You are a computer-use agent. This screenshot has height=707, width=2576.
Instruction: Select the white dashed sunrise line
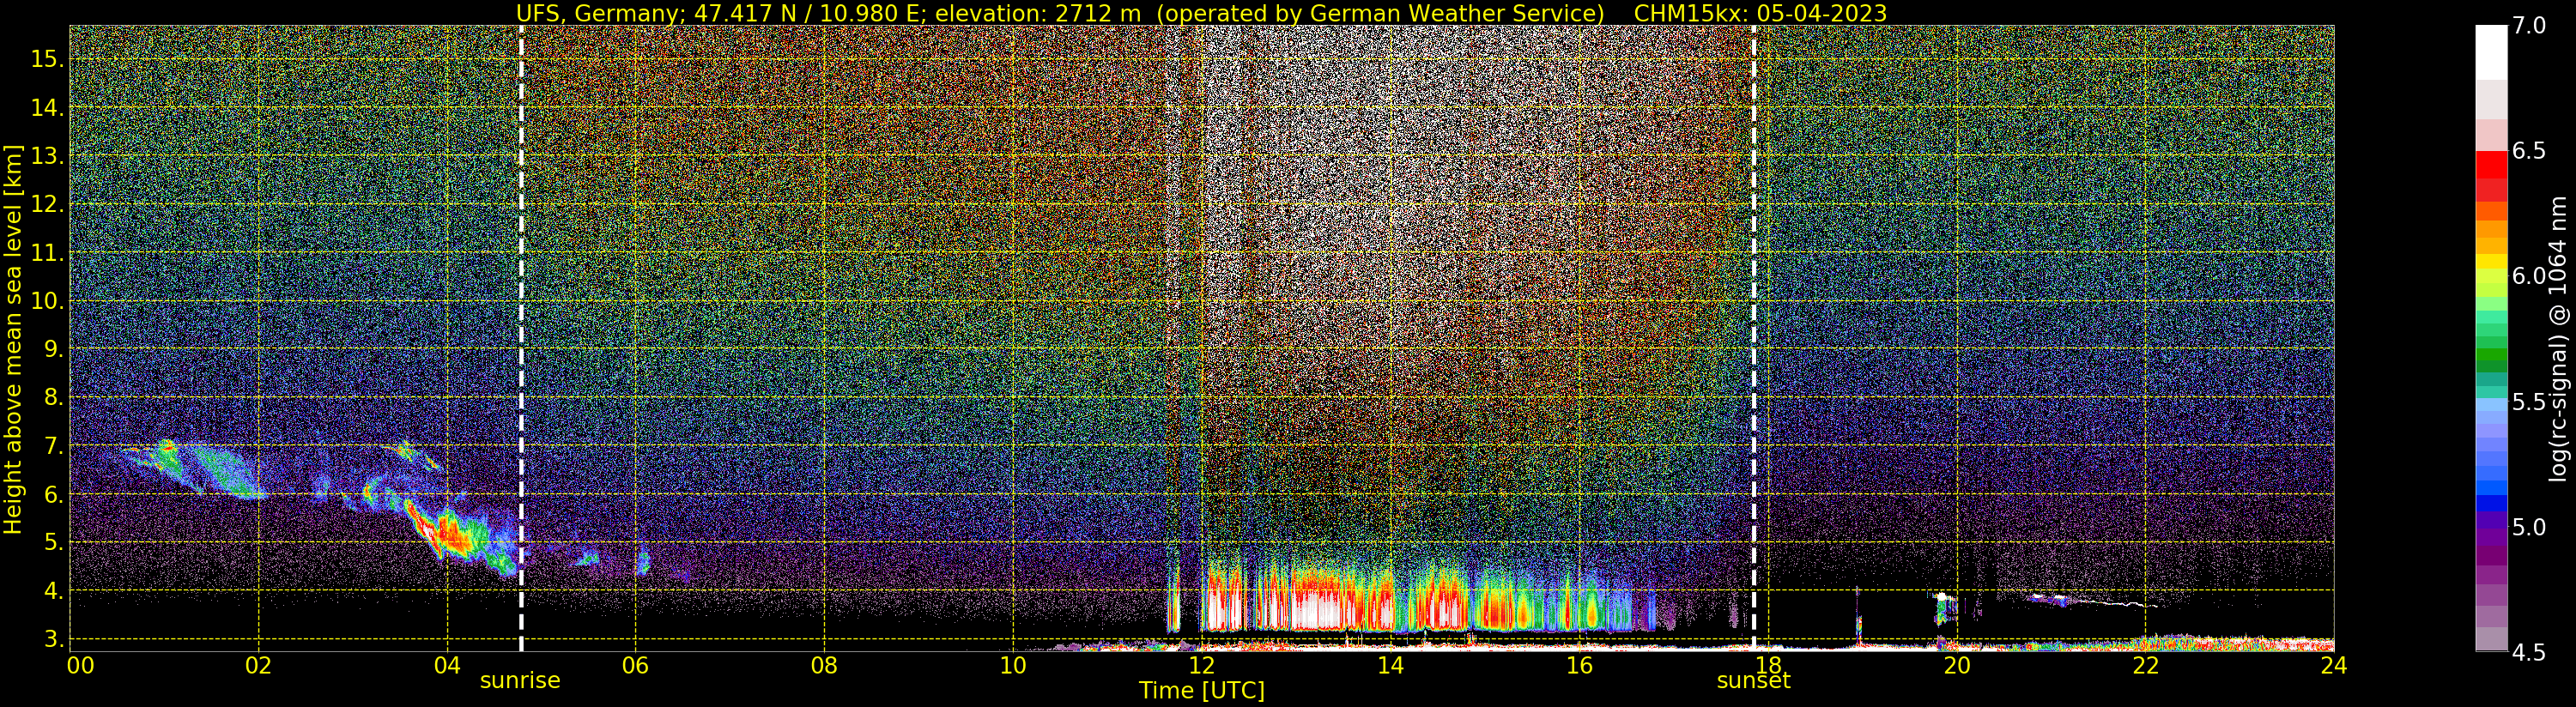[521, 338]
